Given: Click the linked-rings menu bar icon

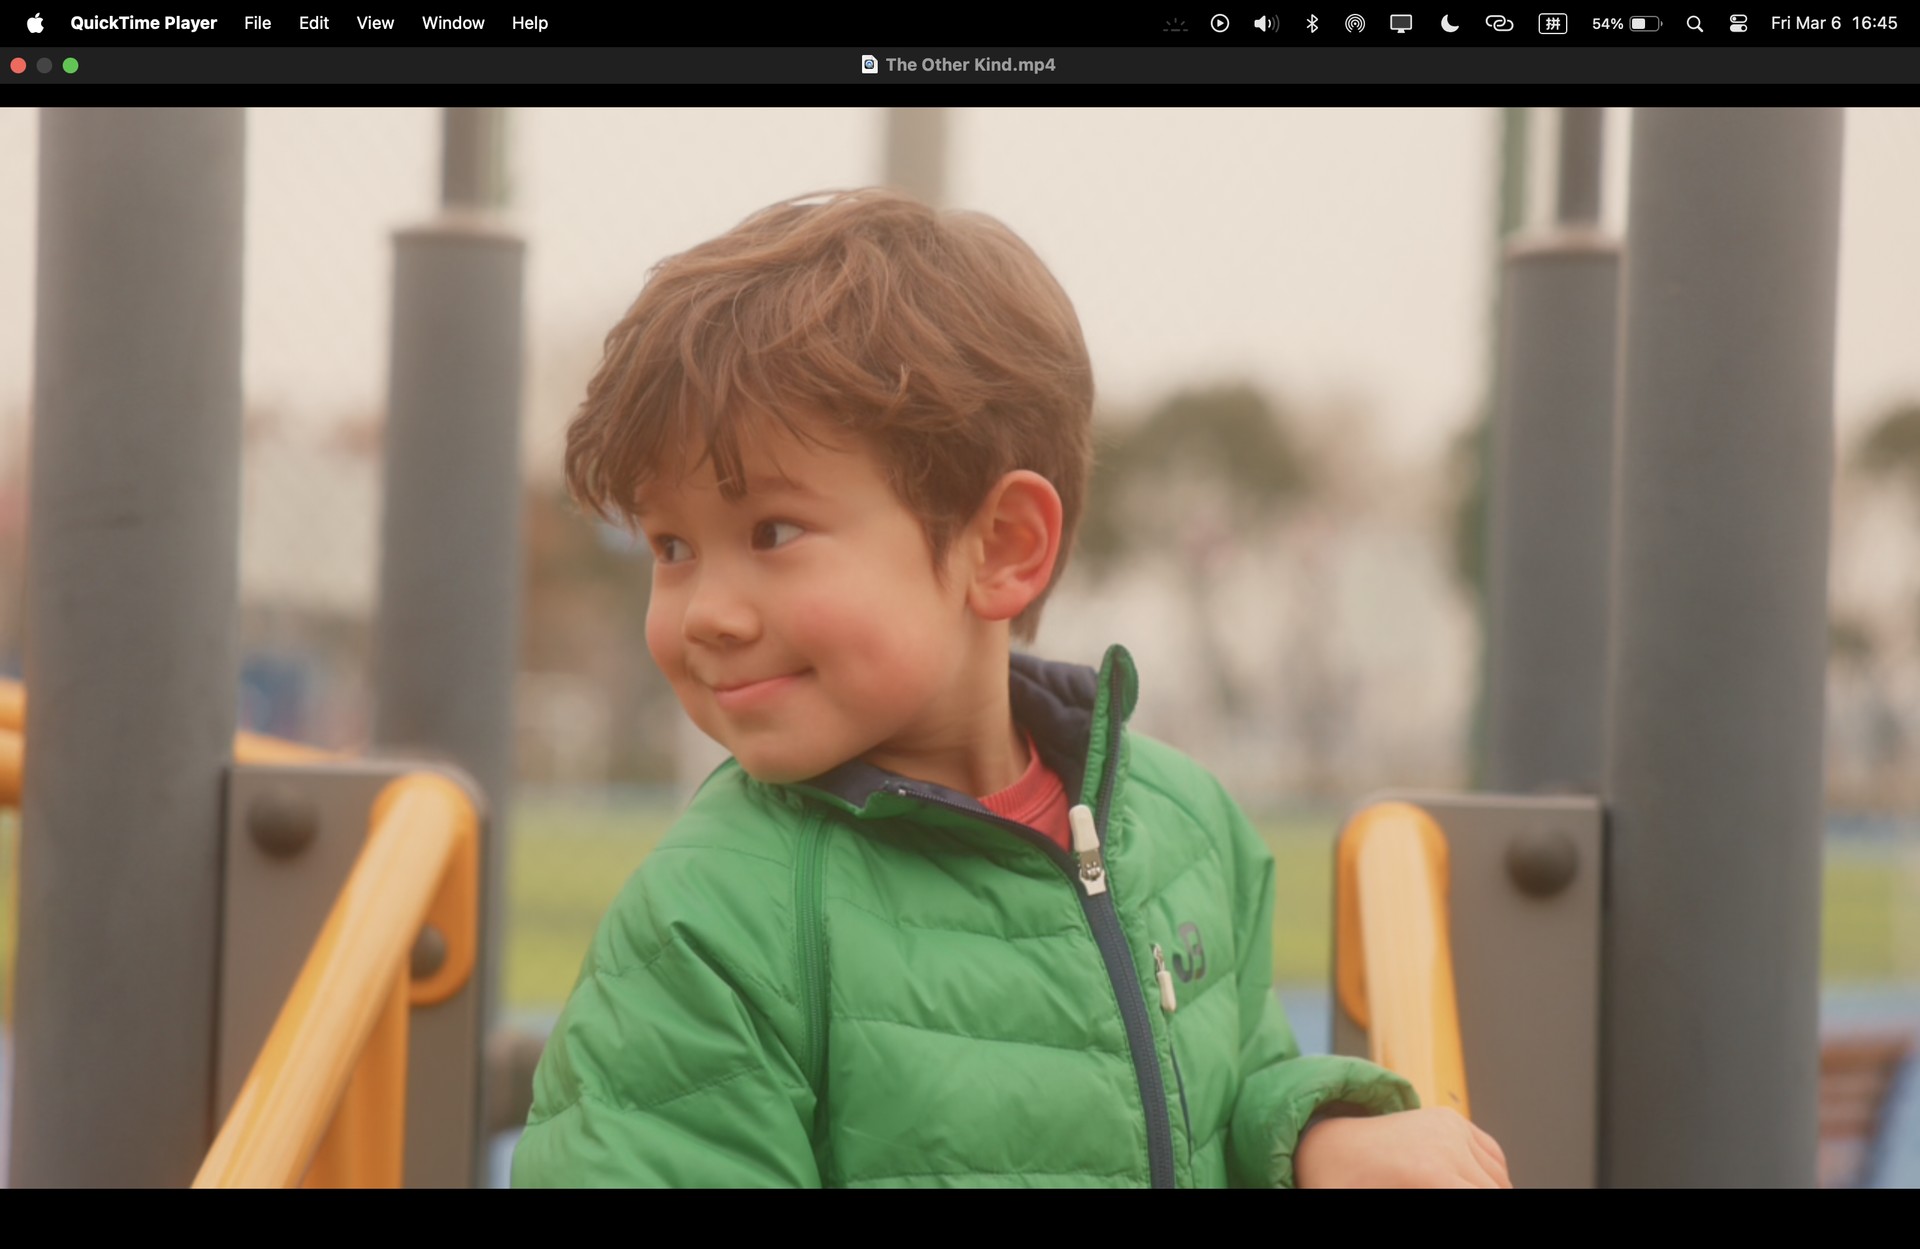Looking at the screenshot, I should click(1499, 23).
